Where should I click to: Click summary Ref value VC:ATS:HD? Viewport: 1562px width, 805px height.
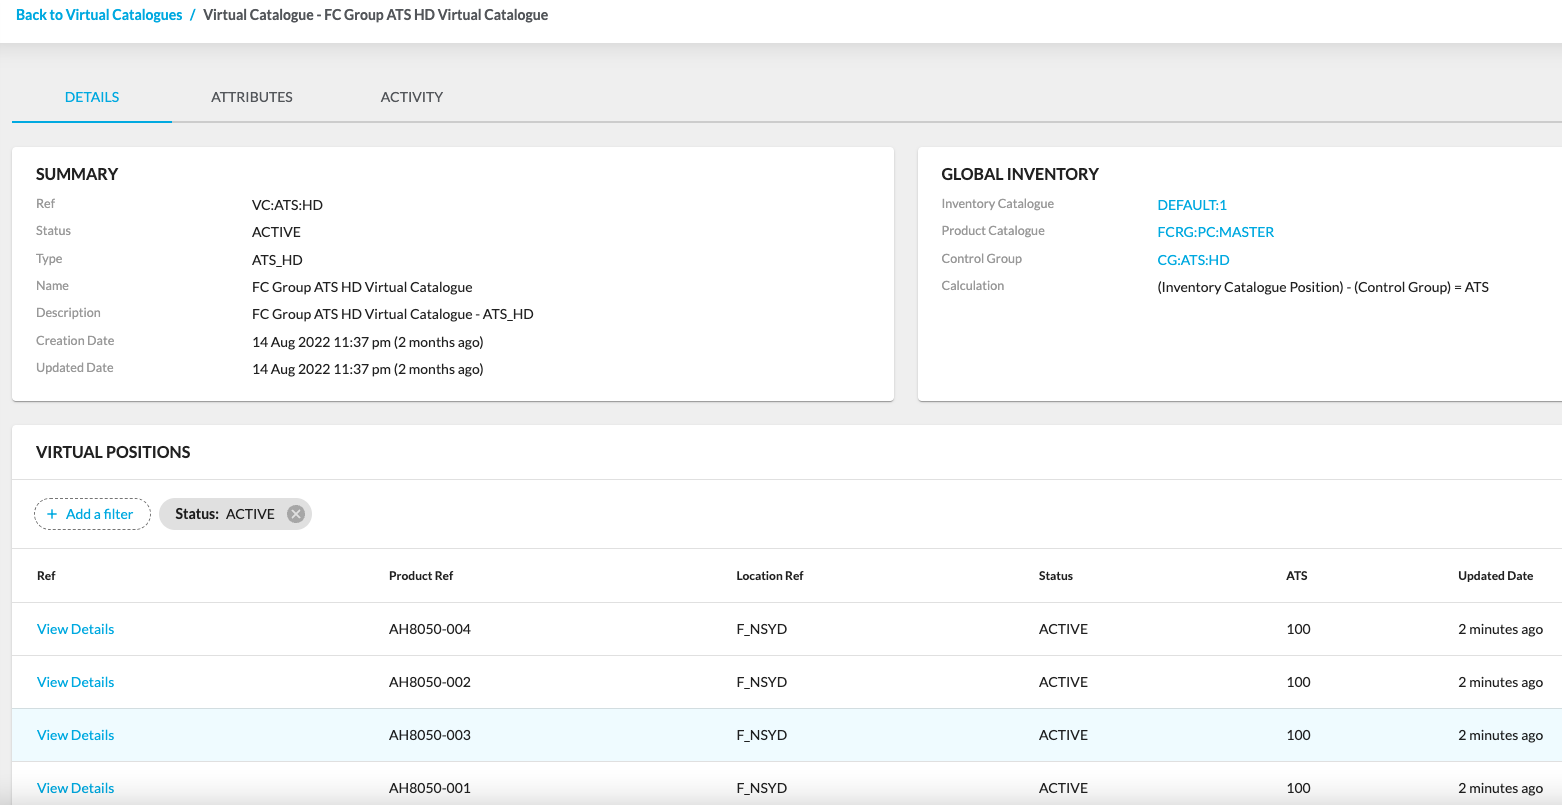[287, 205]
